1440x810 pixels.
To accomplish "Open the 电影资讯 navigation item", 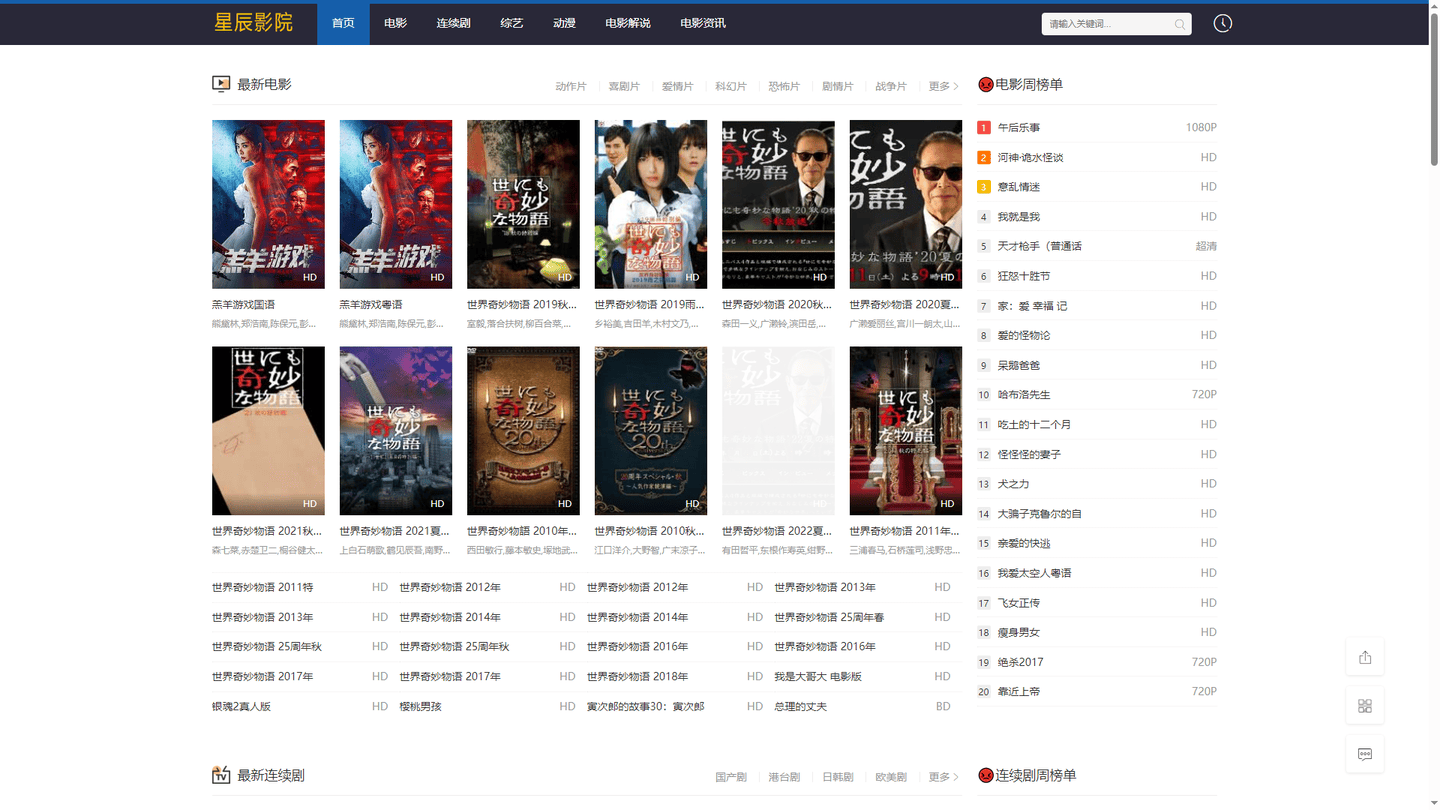I will 703,23.
